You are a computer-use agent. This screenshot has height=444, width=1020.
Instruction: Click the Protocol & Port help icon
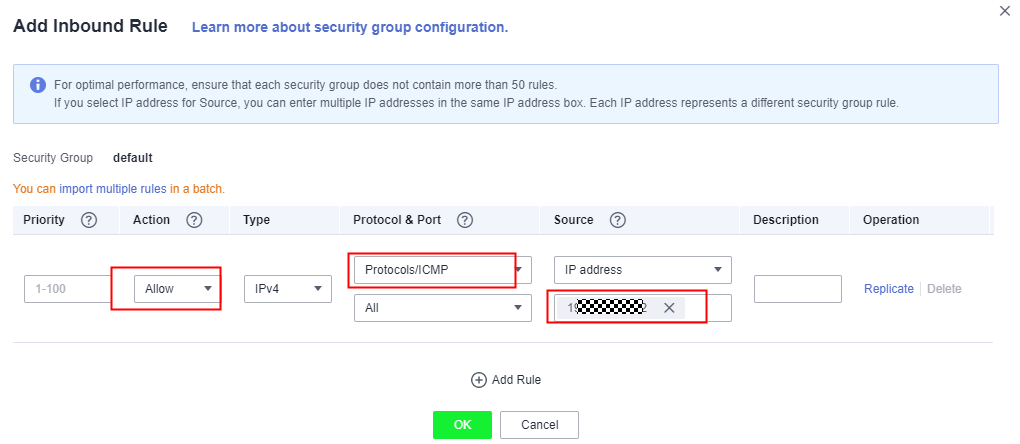point(464,220)
